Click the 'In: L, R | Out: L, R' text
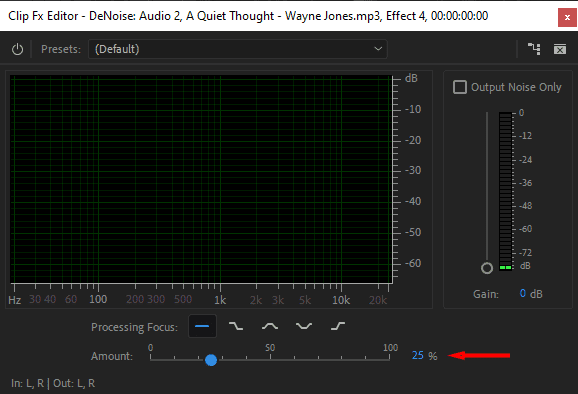 tap(53, 383)
